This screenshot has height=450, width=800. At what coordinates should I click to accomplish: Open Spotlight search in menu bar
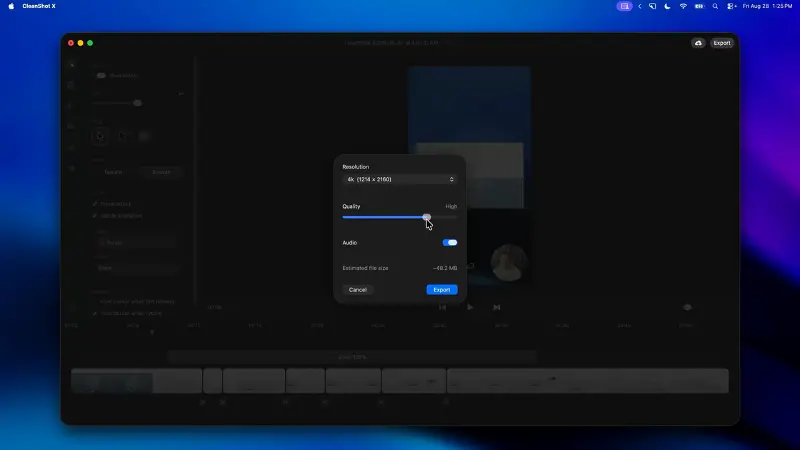pyautogui.click(x=715, y=6)
